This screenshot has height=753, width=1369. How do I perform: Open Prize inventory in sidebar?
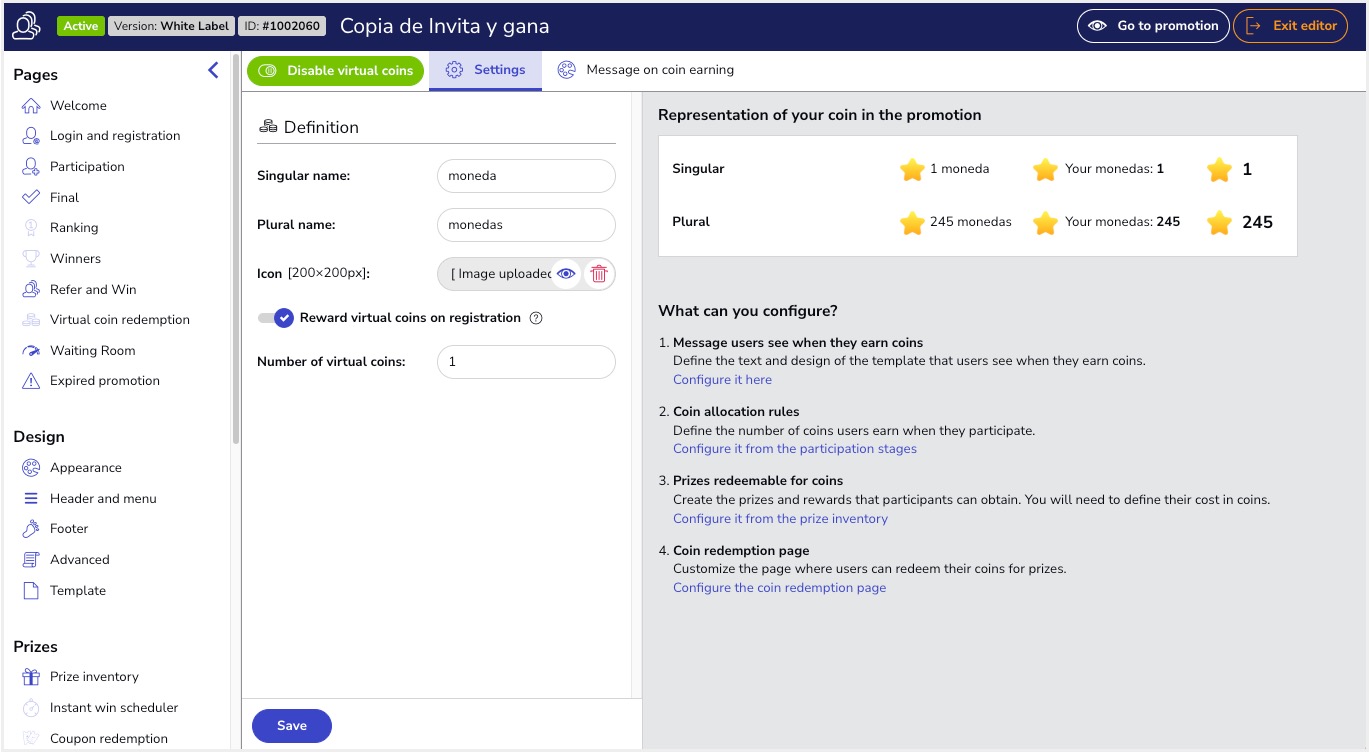94,677
